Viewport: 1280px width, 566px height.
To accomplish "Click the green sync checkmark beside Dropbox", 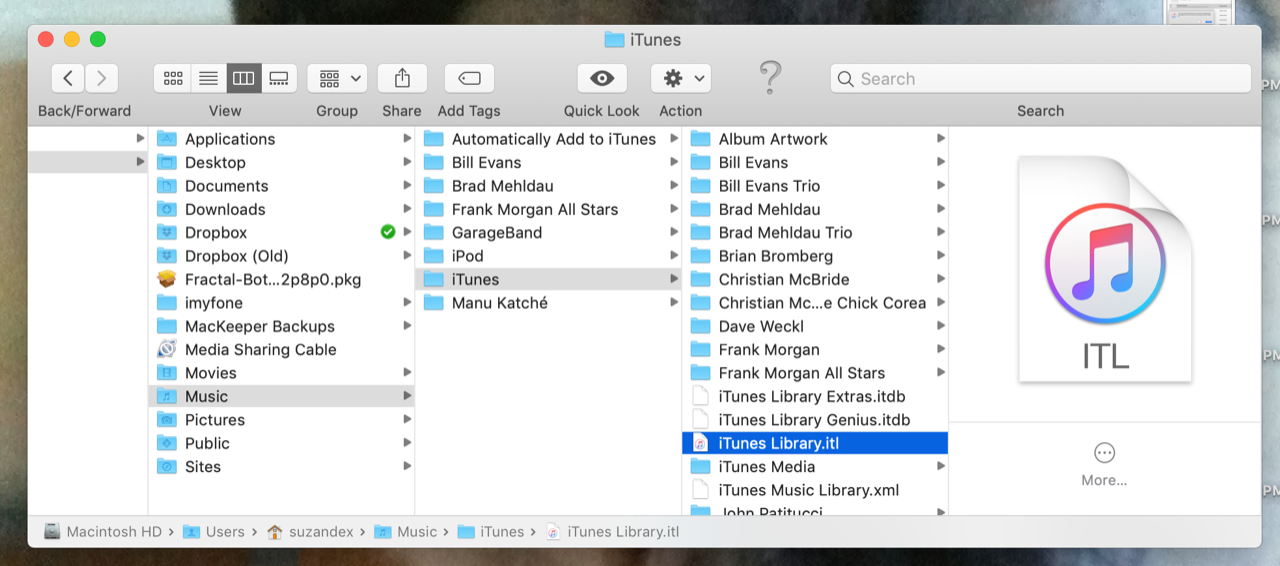I will point(388,232).
